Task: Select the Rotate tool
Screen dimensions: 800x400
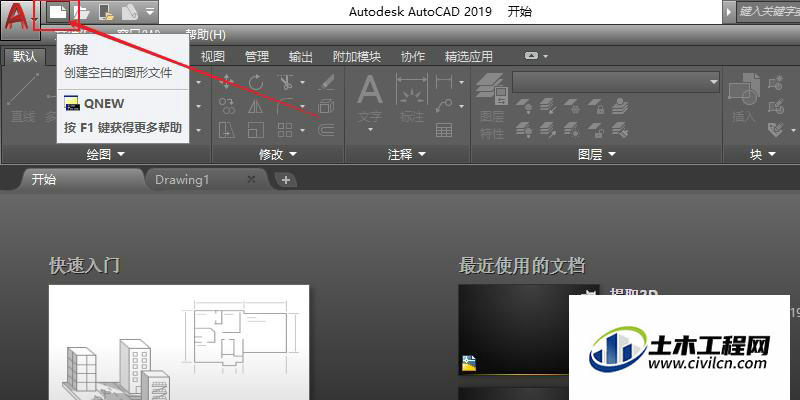Action: [x=256, y=82]
